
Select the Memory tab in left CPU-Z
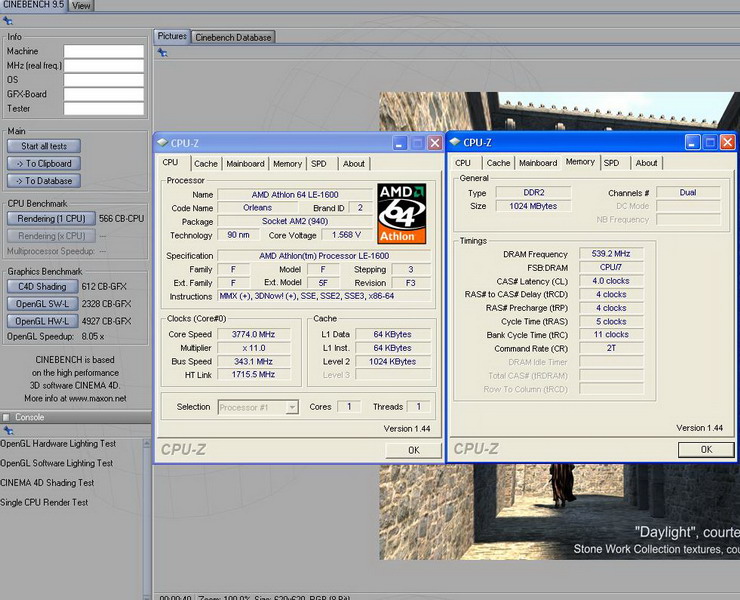(287, 164)
